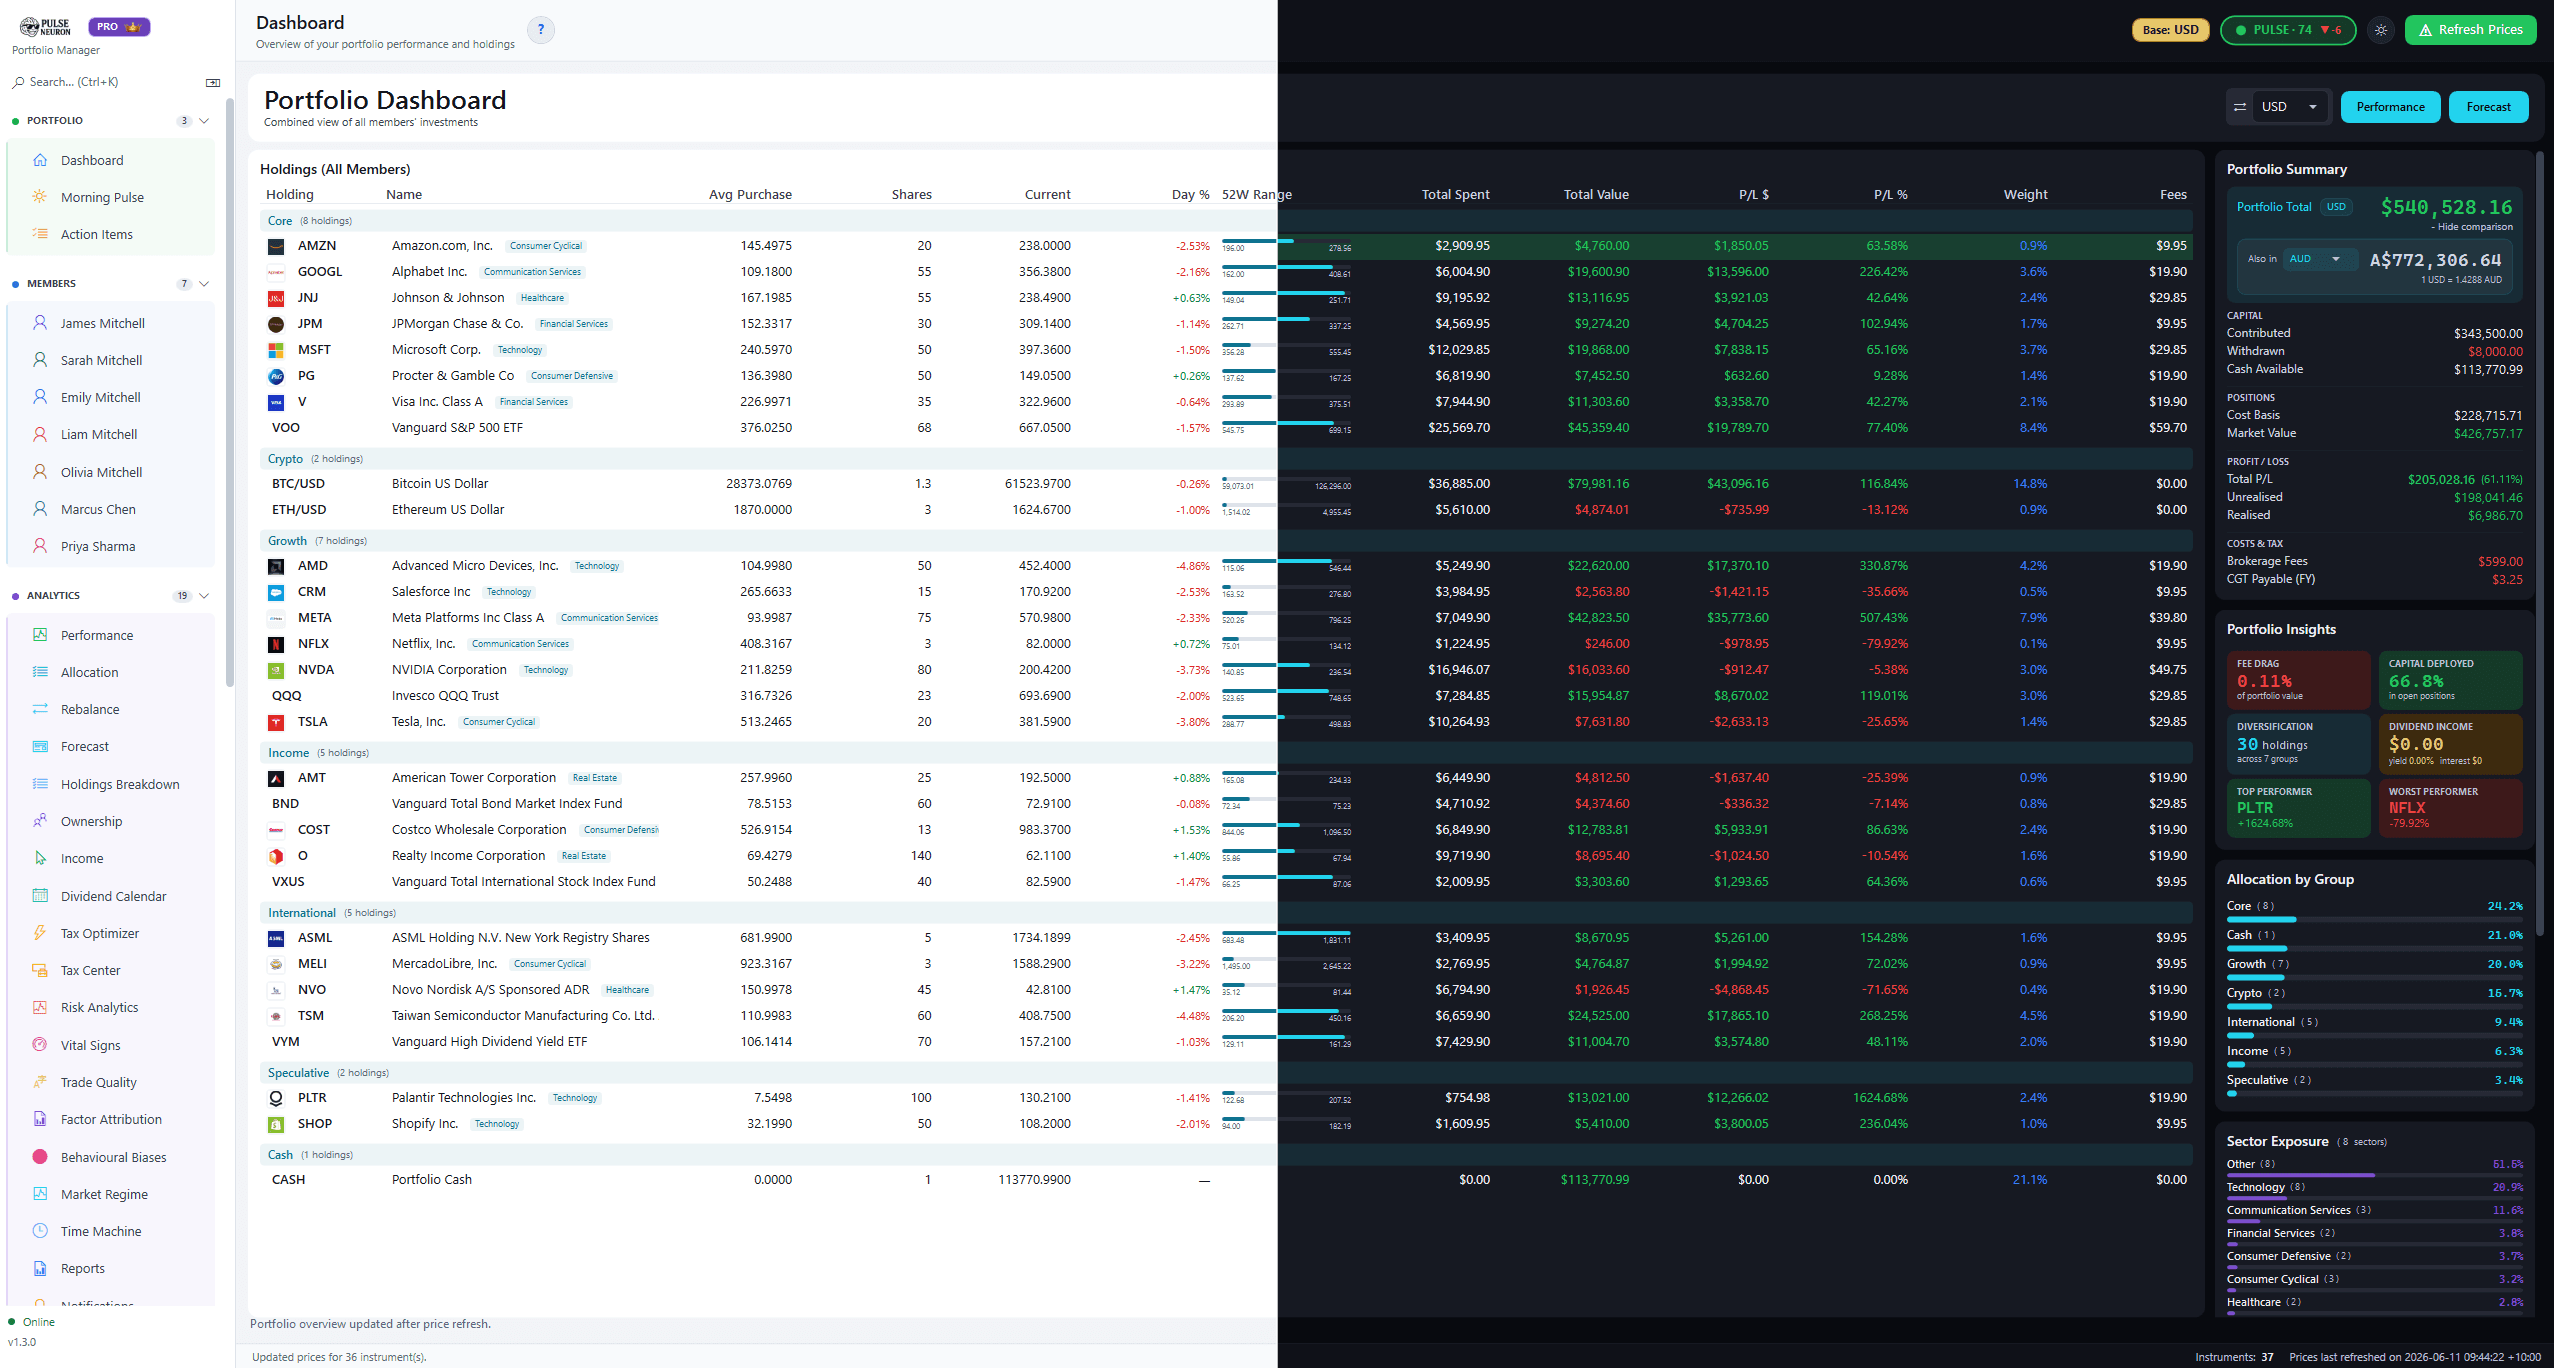The width and height of the screenshot is (2554, 1368).
Task: Toggle the light/dark theme button
Action: pyautogui.click(x=2381, y=30)
